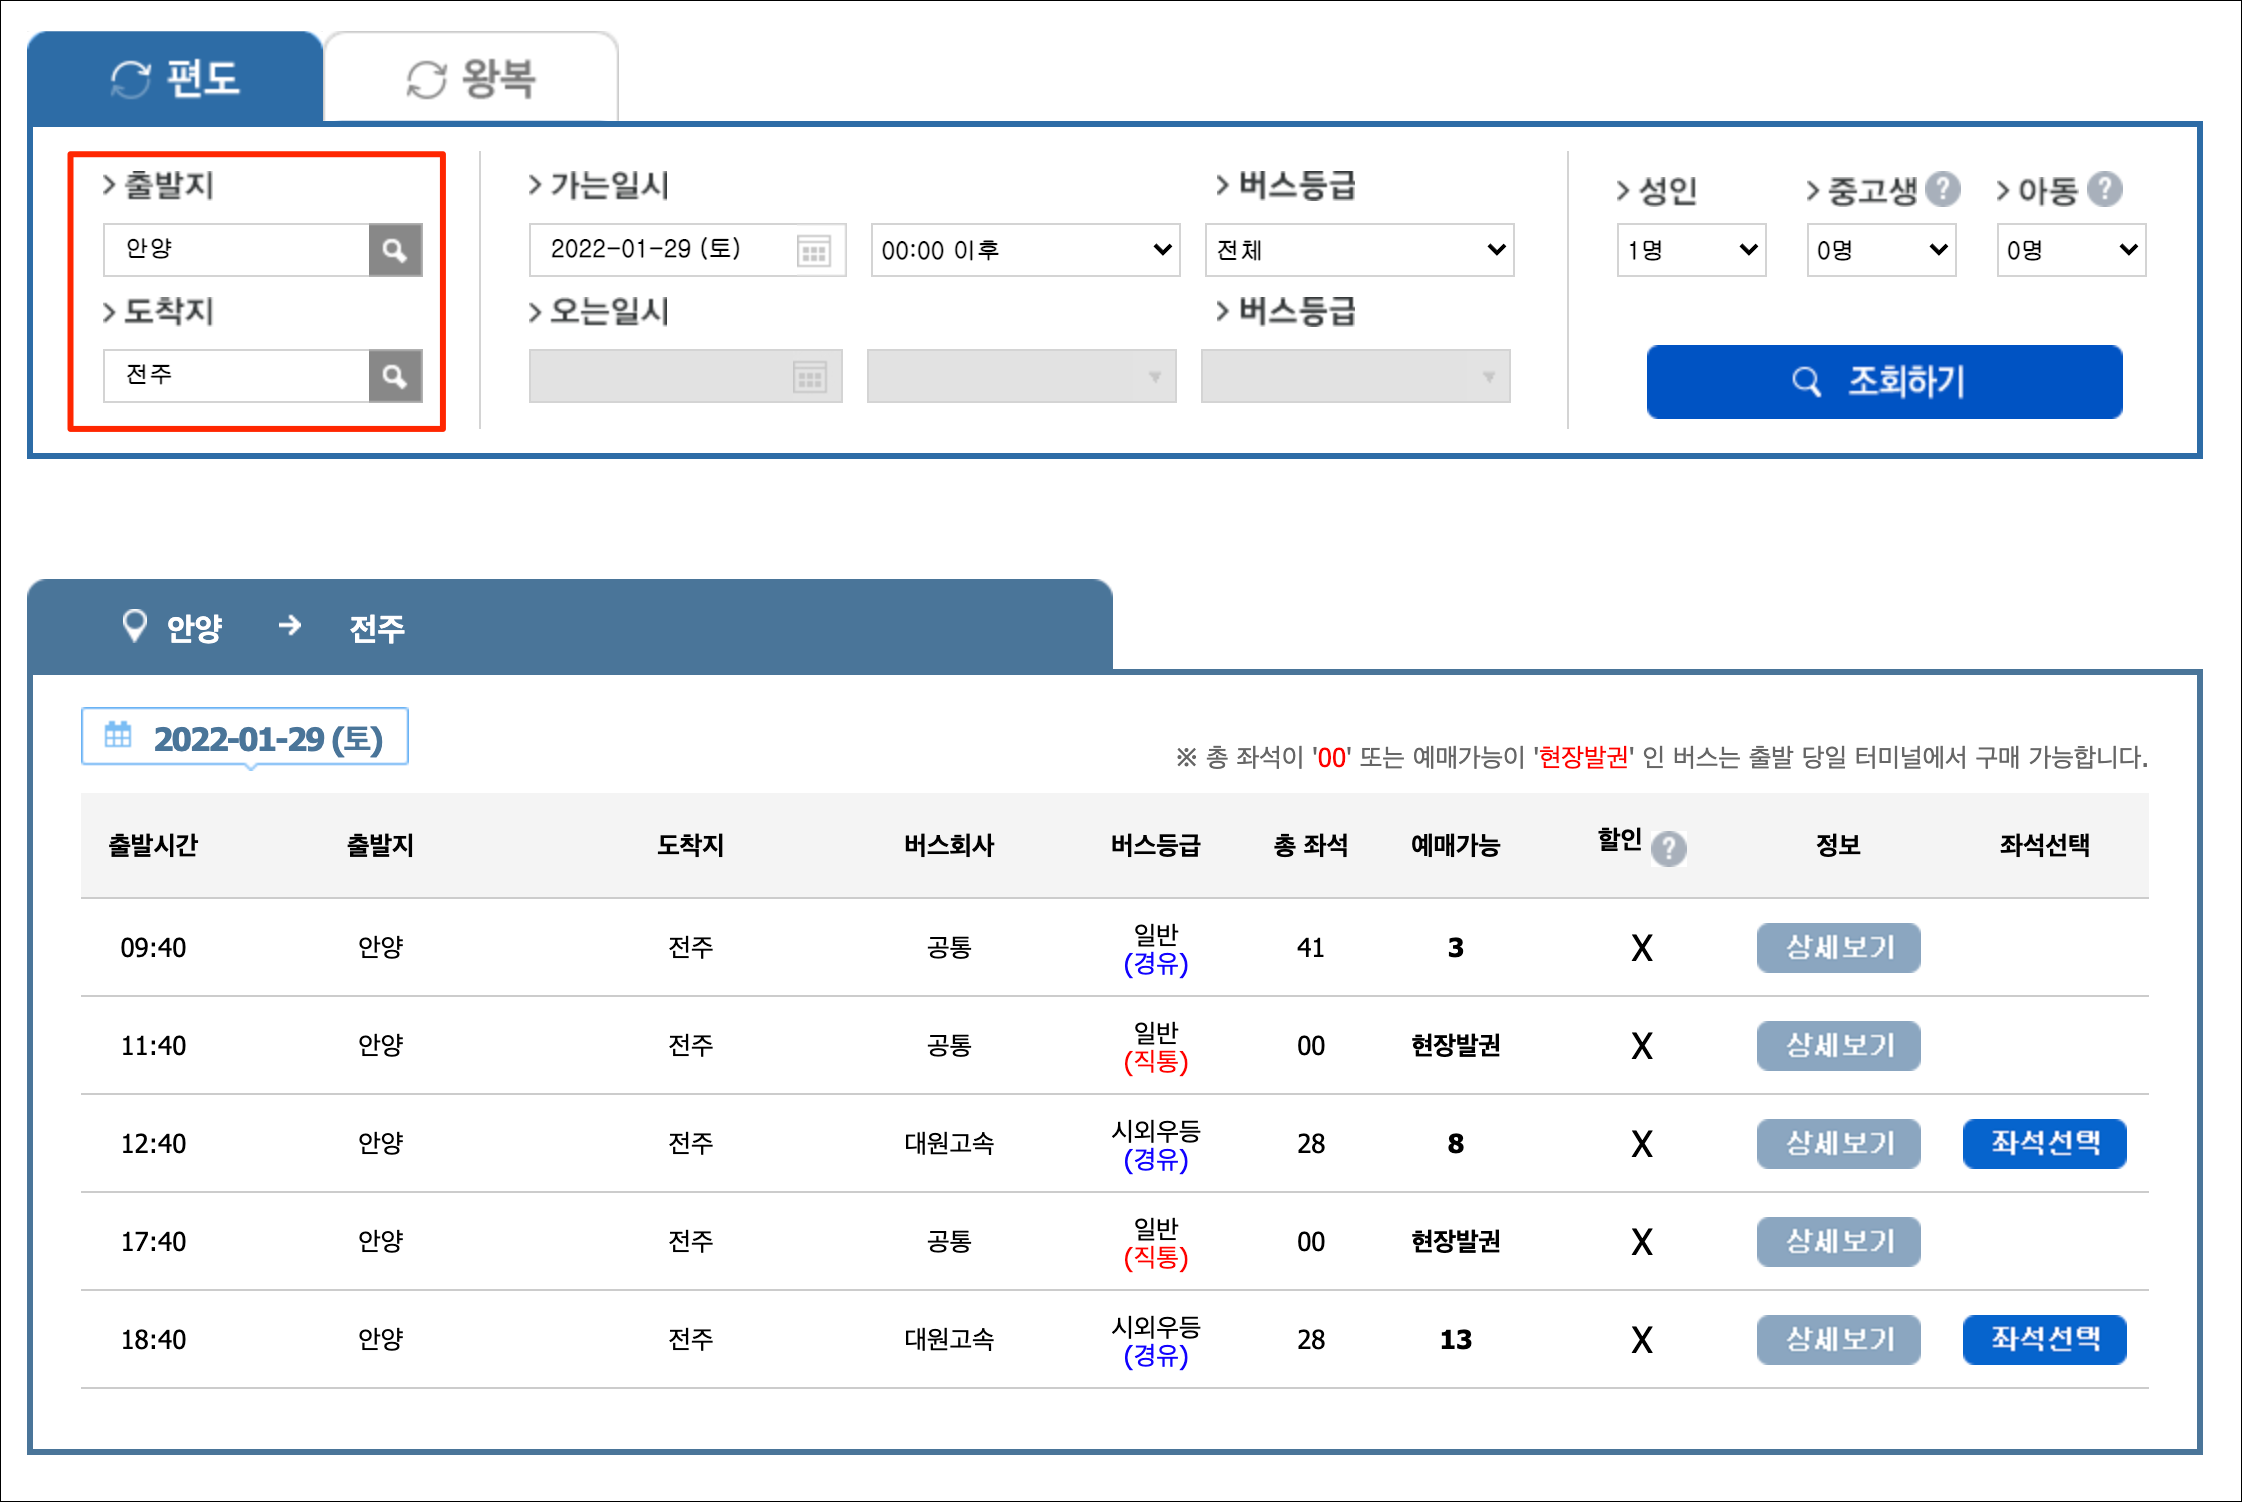Click 상세보기 for the 09:40 bus
Image resolution: width=2242 pixels, height=1502 pixels.
point(1838,947)
